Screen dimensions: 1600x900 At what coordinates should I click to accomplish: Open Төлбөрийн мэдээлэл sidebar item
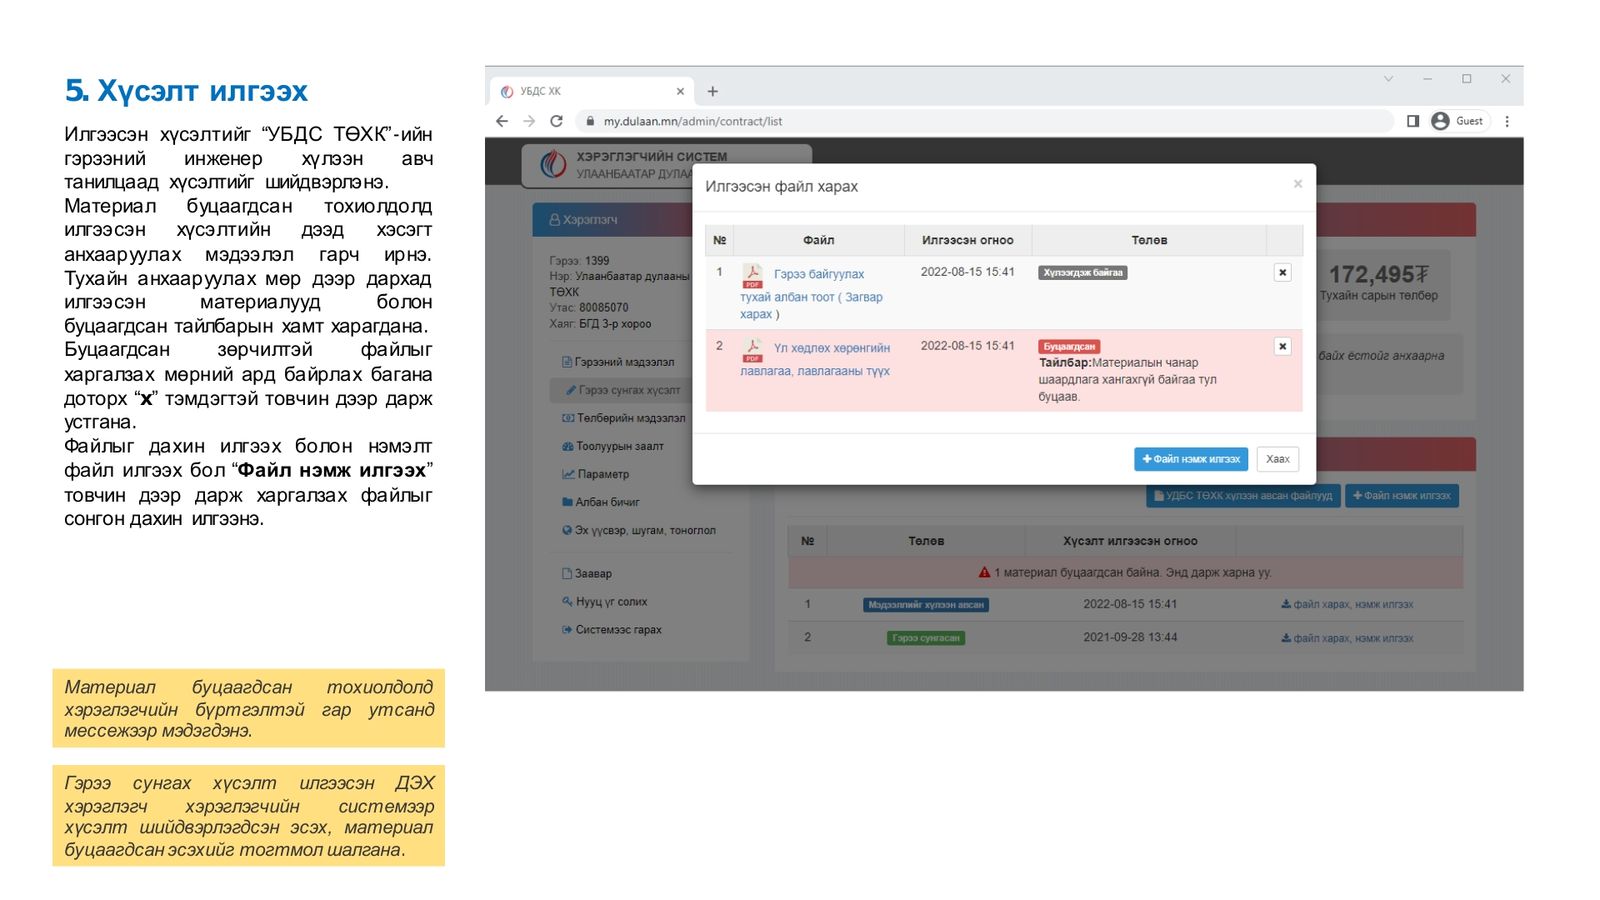click(624, 418)
